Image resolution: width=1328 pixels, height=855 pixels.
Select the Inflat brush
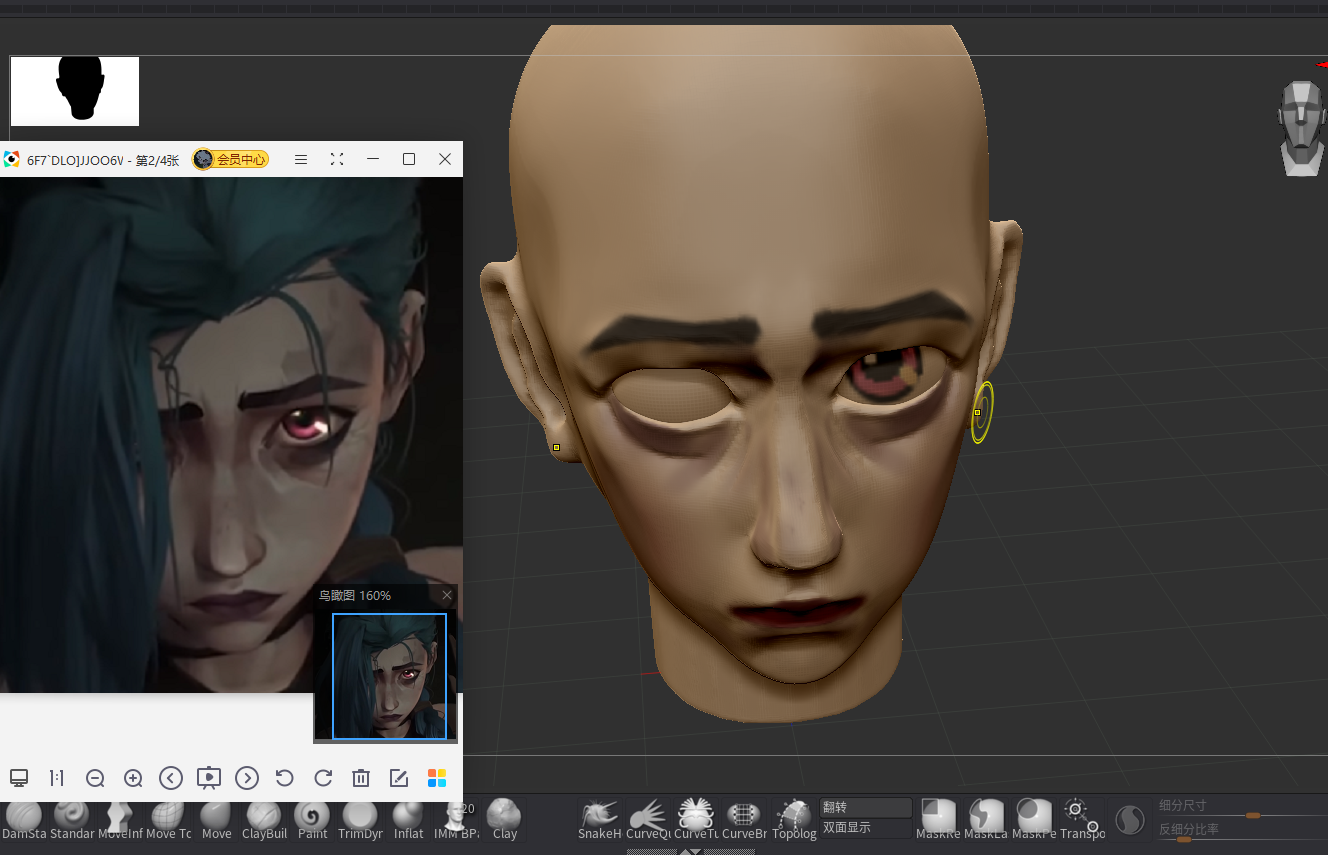[408, 821]
